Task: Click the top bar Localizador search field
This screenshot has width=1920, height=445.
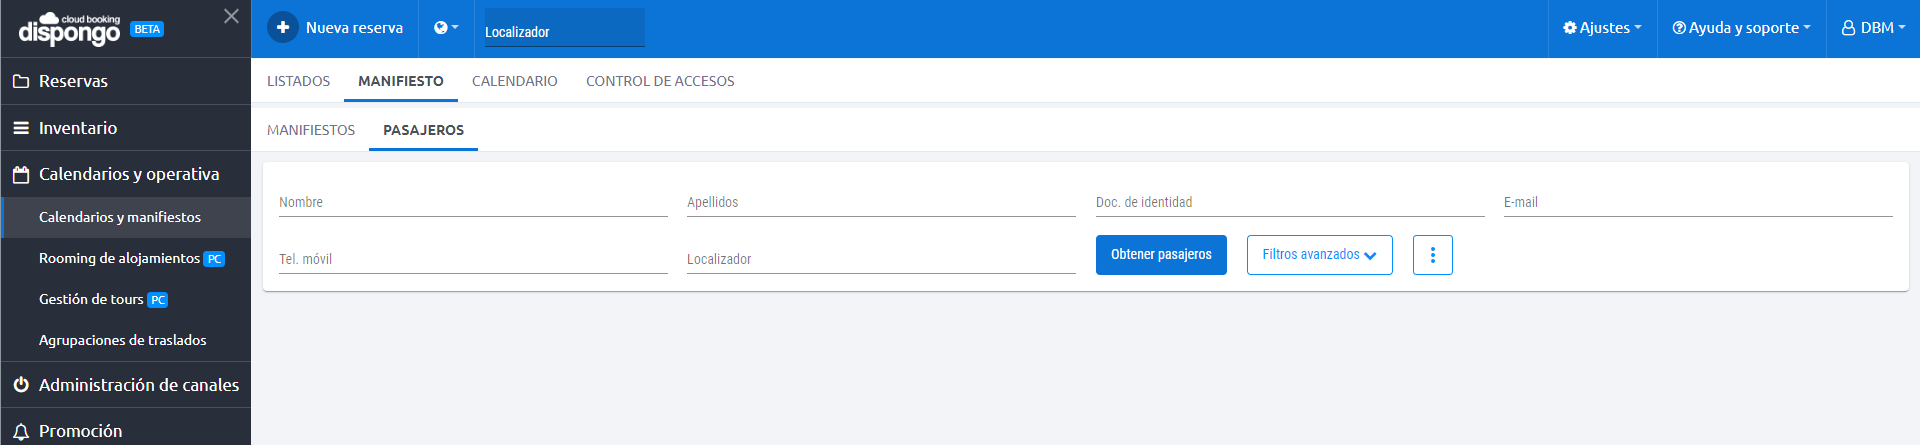Action: coord(565,28)
